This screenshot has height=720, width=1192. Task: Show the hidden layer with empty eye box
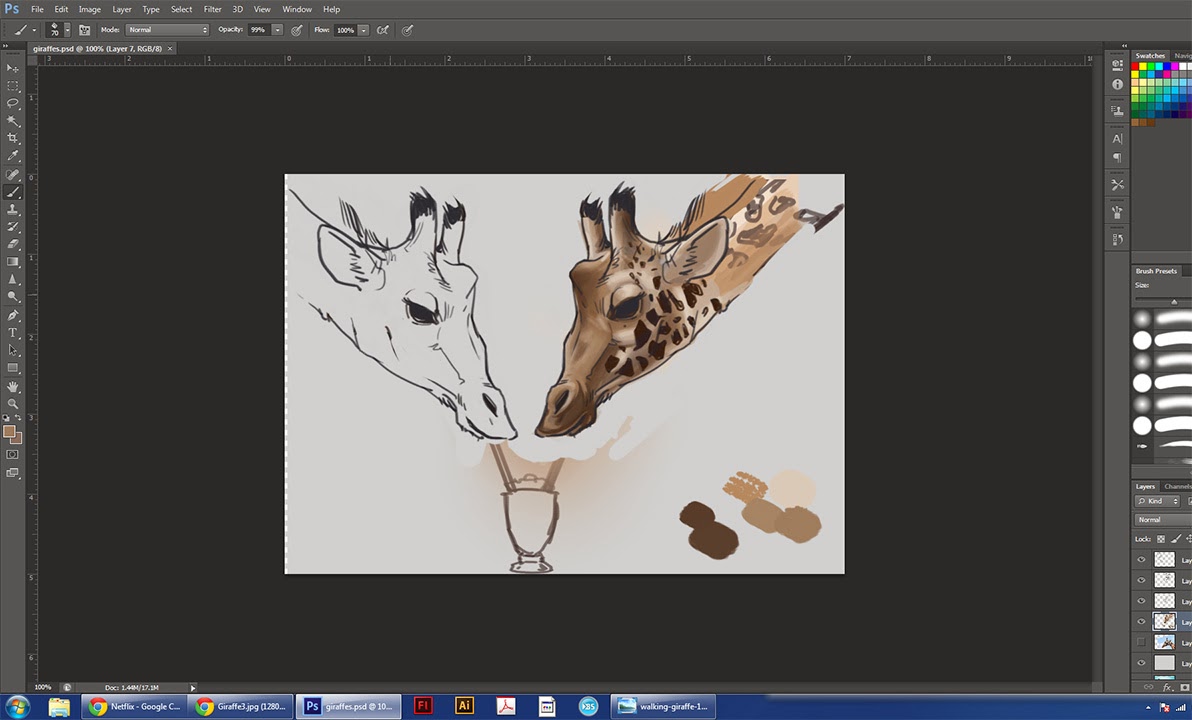(x=1141, y=642)
